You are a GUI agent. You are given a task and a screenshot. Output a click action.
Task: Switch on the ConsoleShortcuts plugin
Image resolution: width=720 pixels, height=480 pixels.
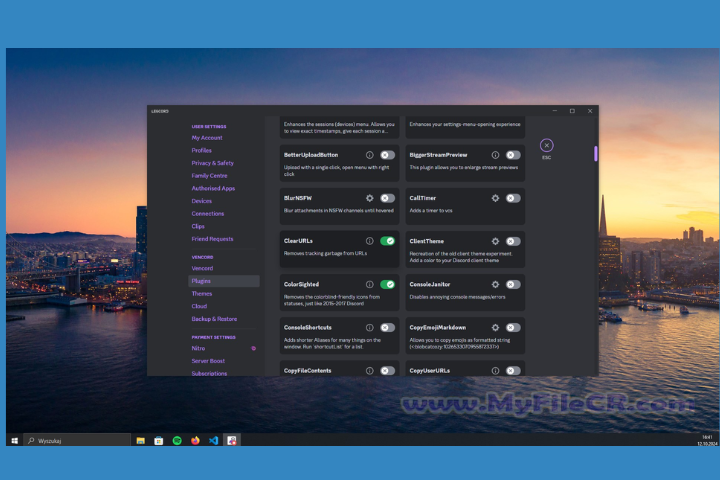(388, 328)
